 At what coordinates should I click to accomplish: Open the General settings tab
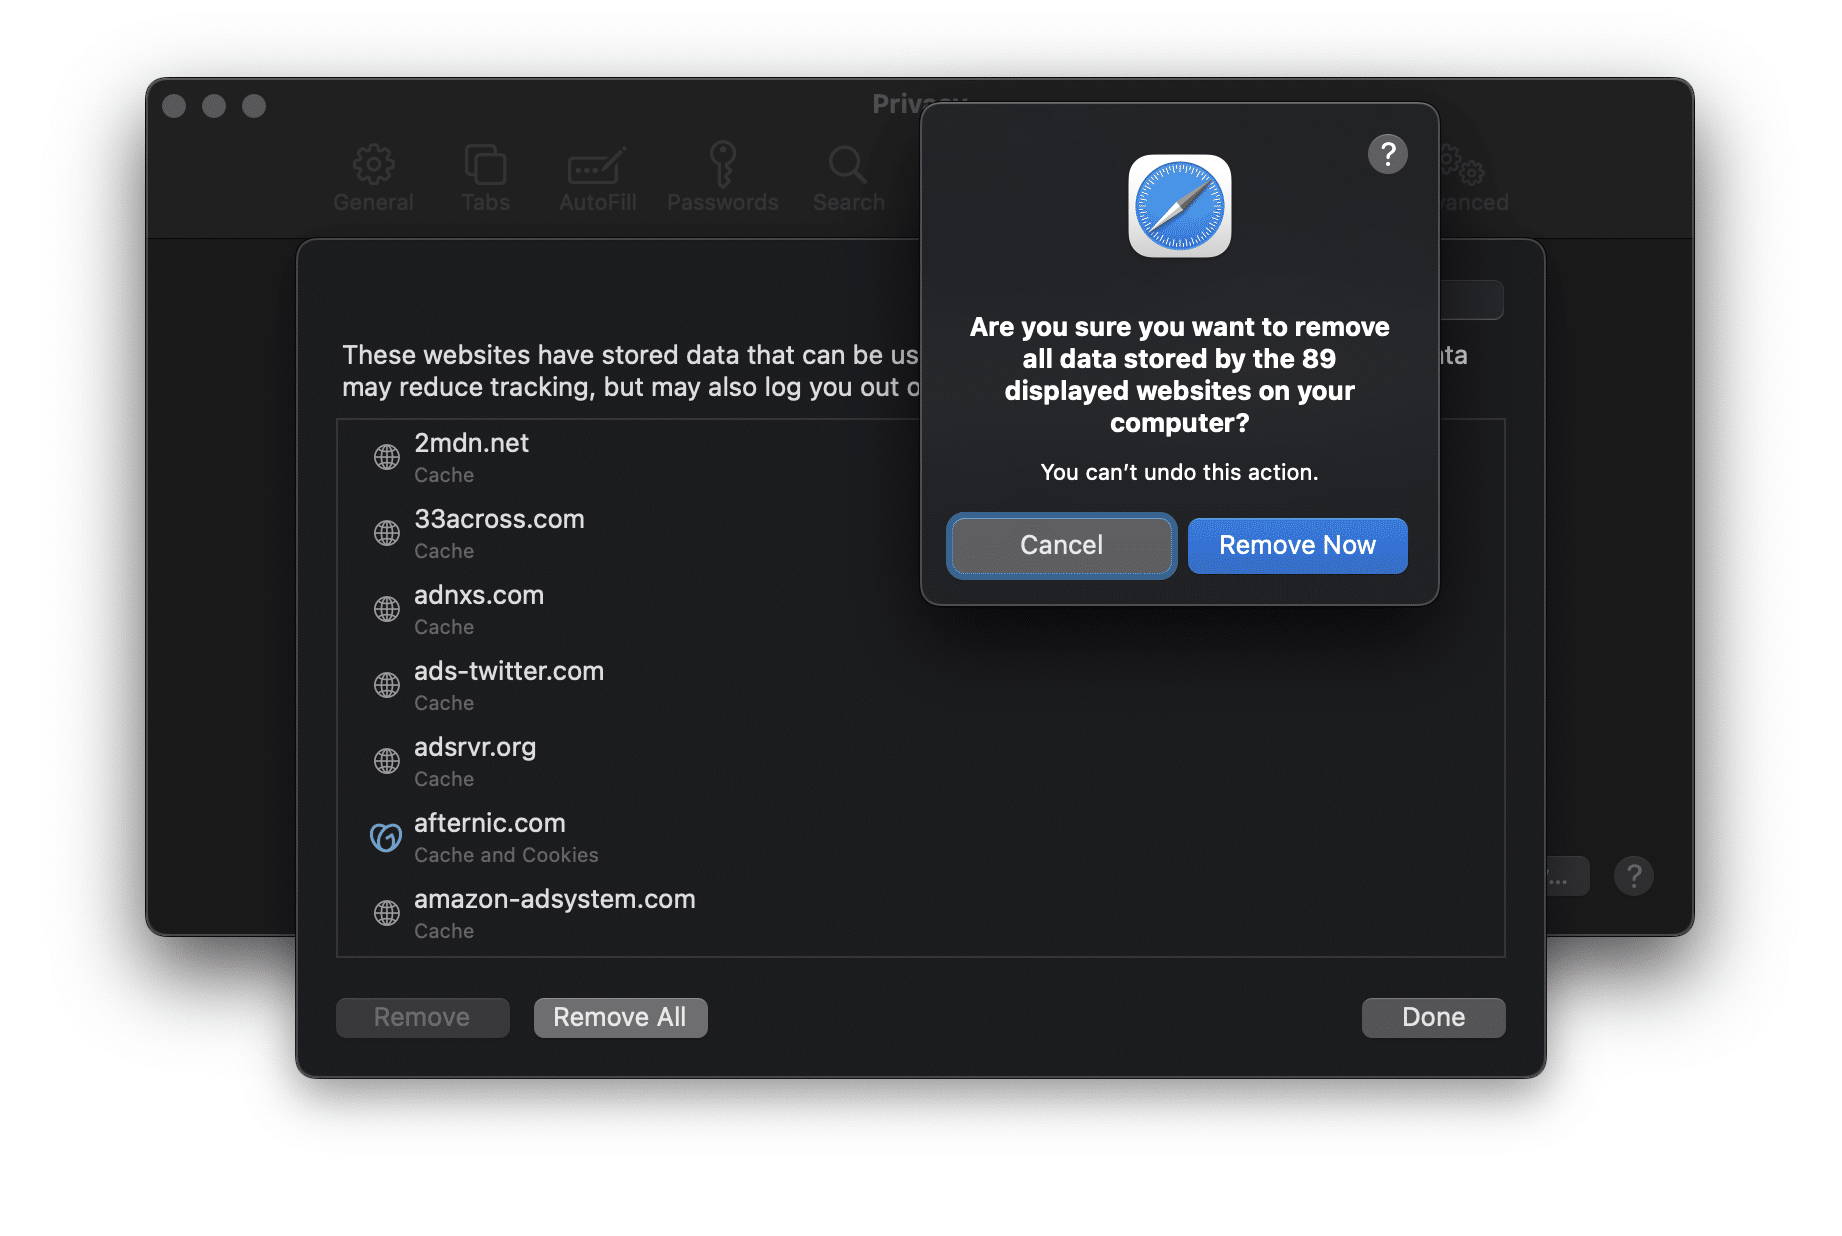tap(373, 178)
